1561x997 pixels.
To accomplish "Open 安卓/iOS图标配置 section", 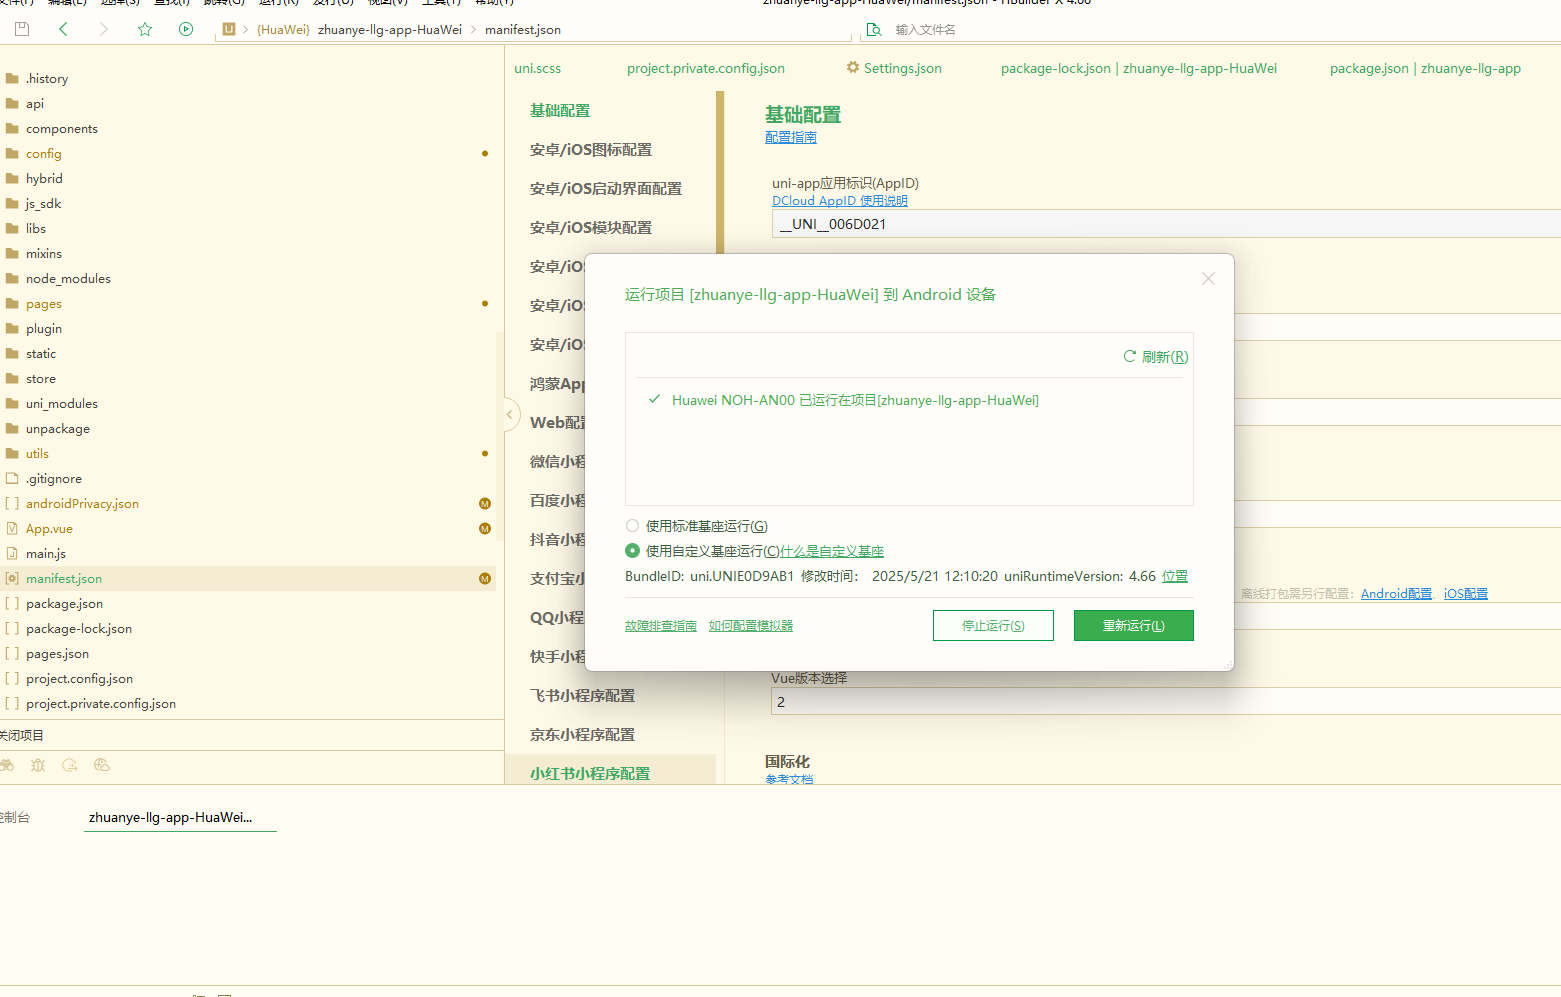I will (591, 149).
